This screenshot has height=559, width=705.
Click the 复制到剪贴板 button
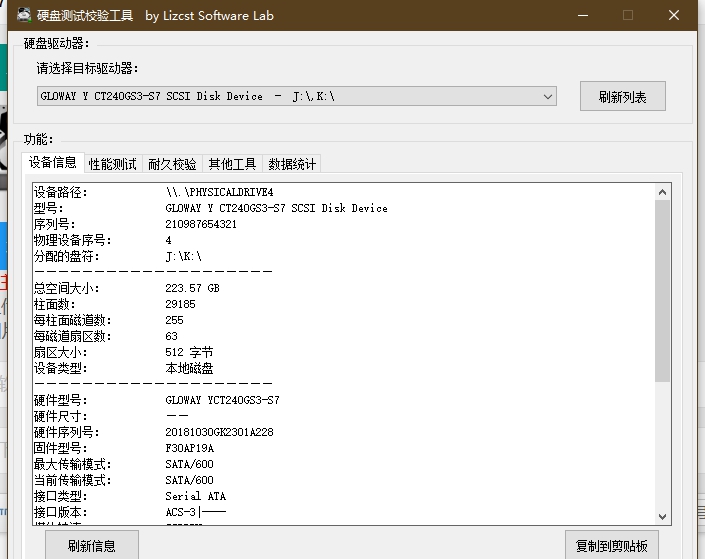point(611,546)
